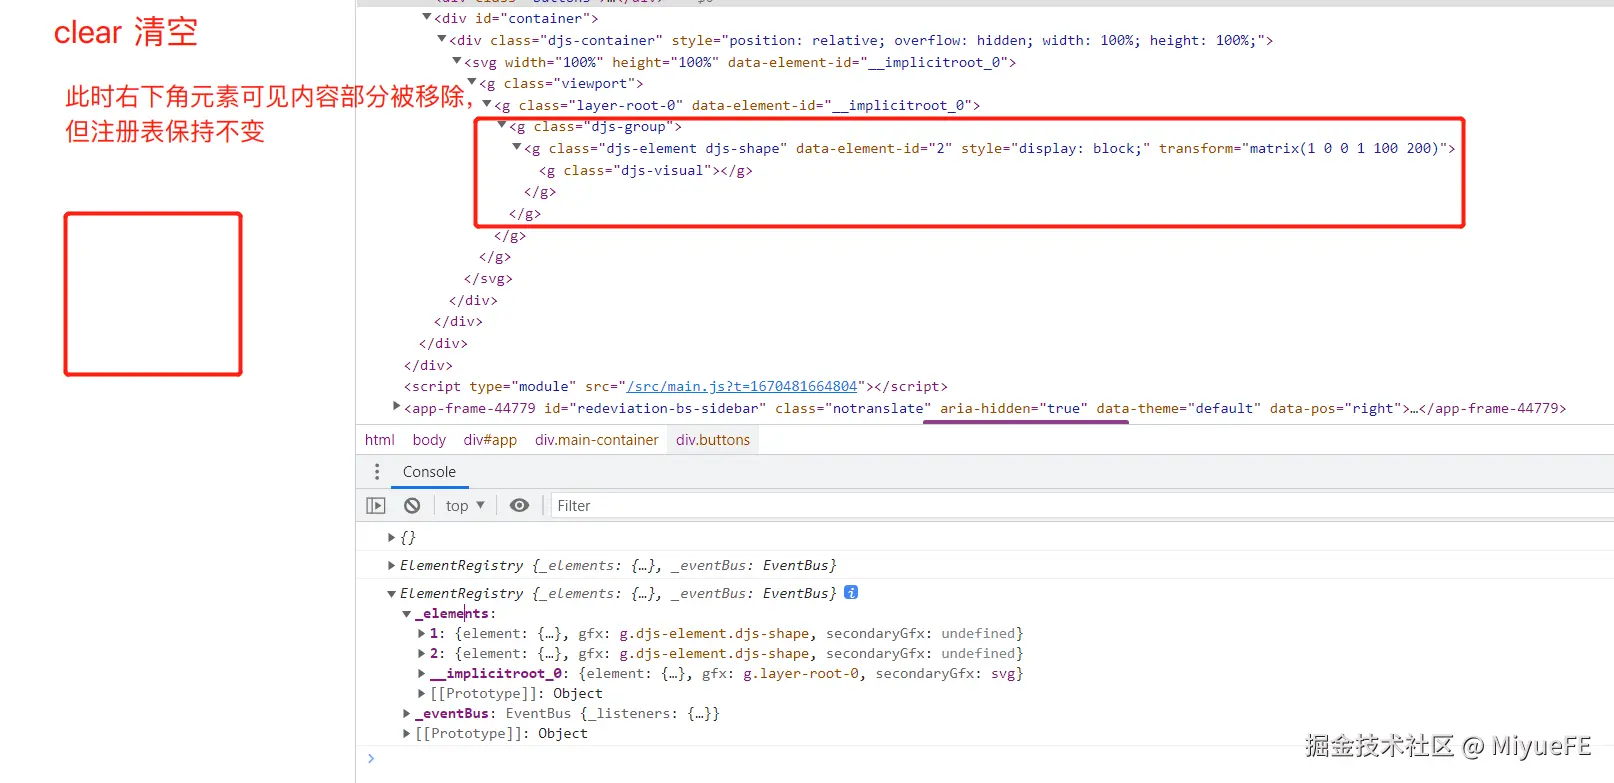Select the g class="djs-visual" line
This screenshot has width=1614, height=783.
(x=646, y=170)
